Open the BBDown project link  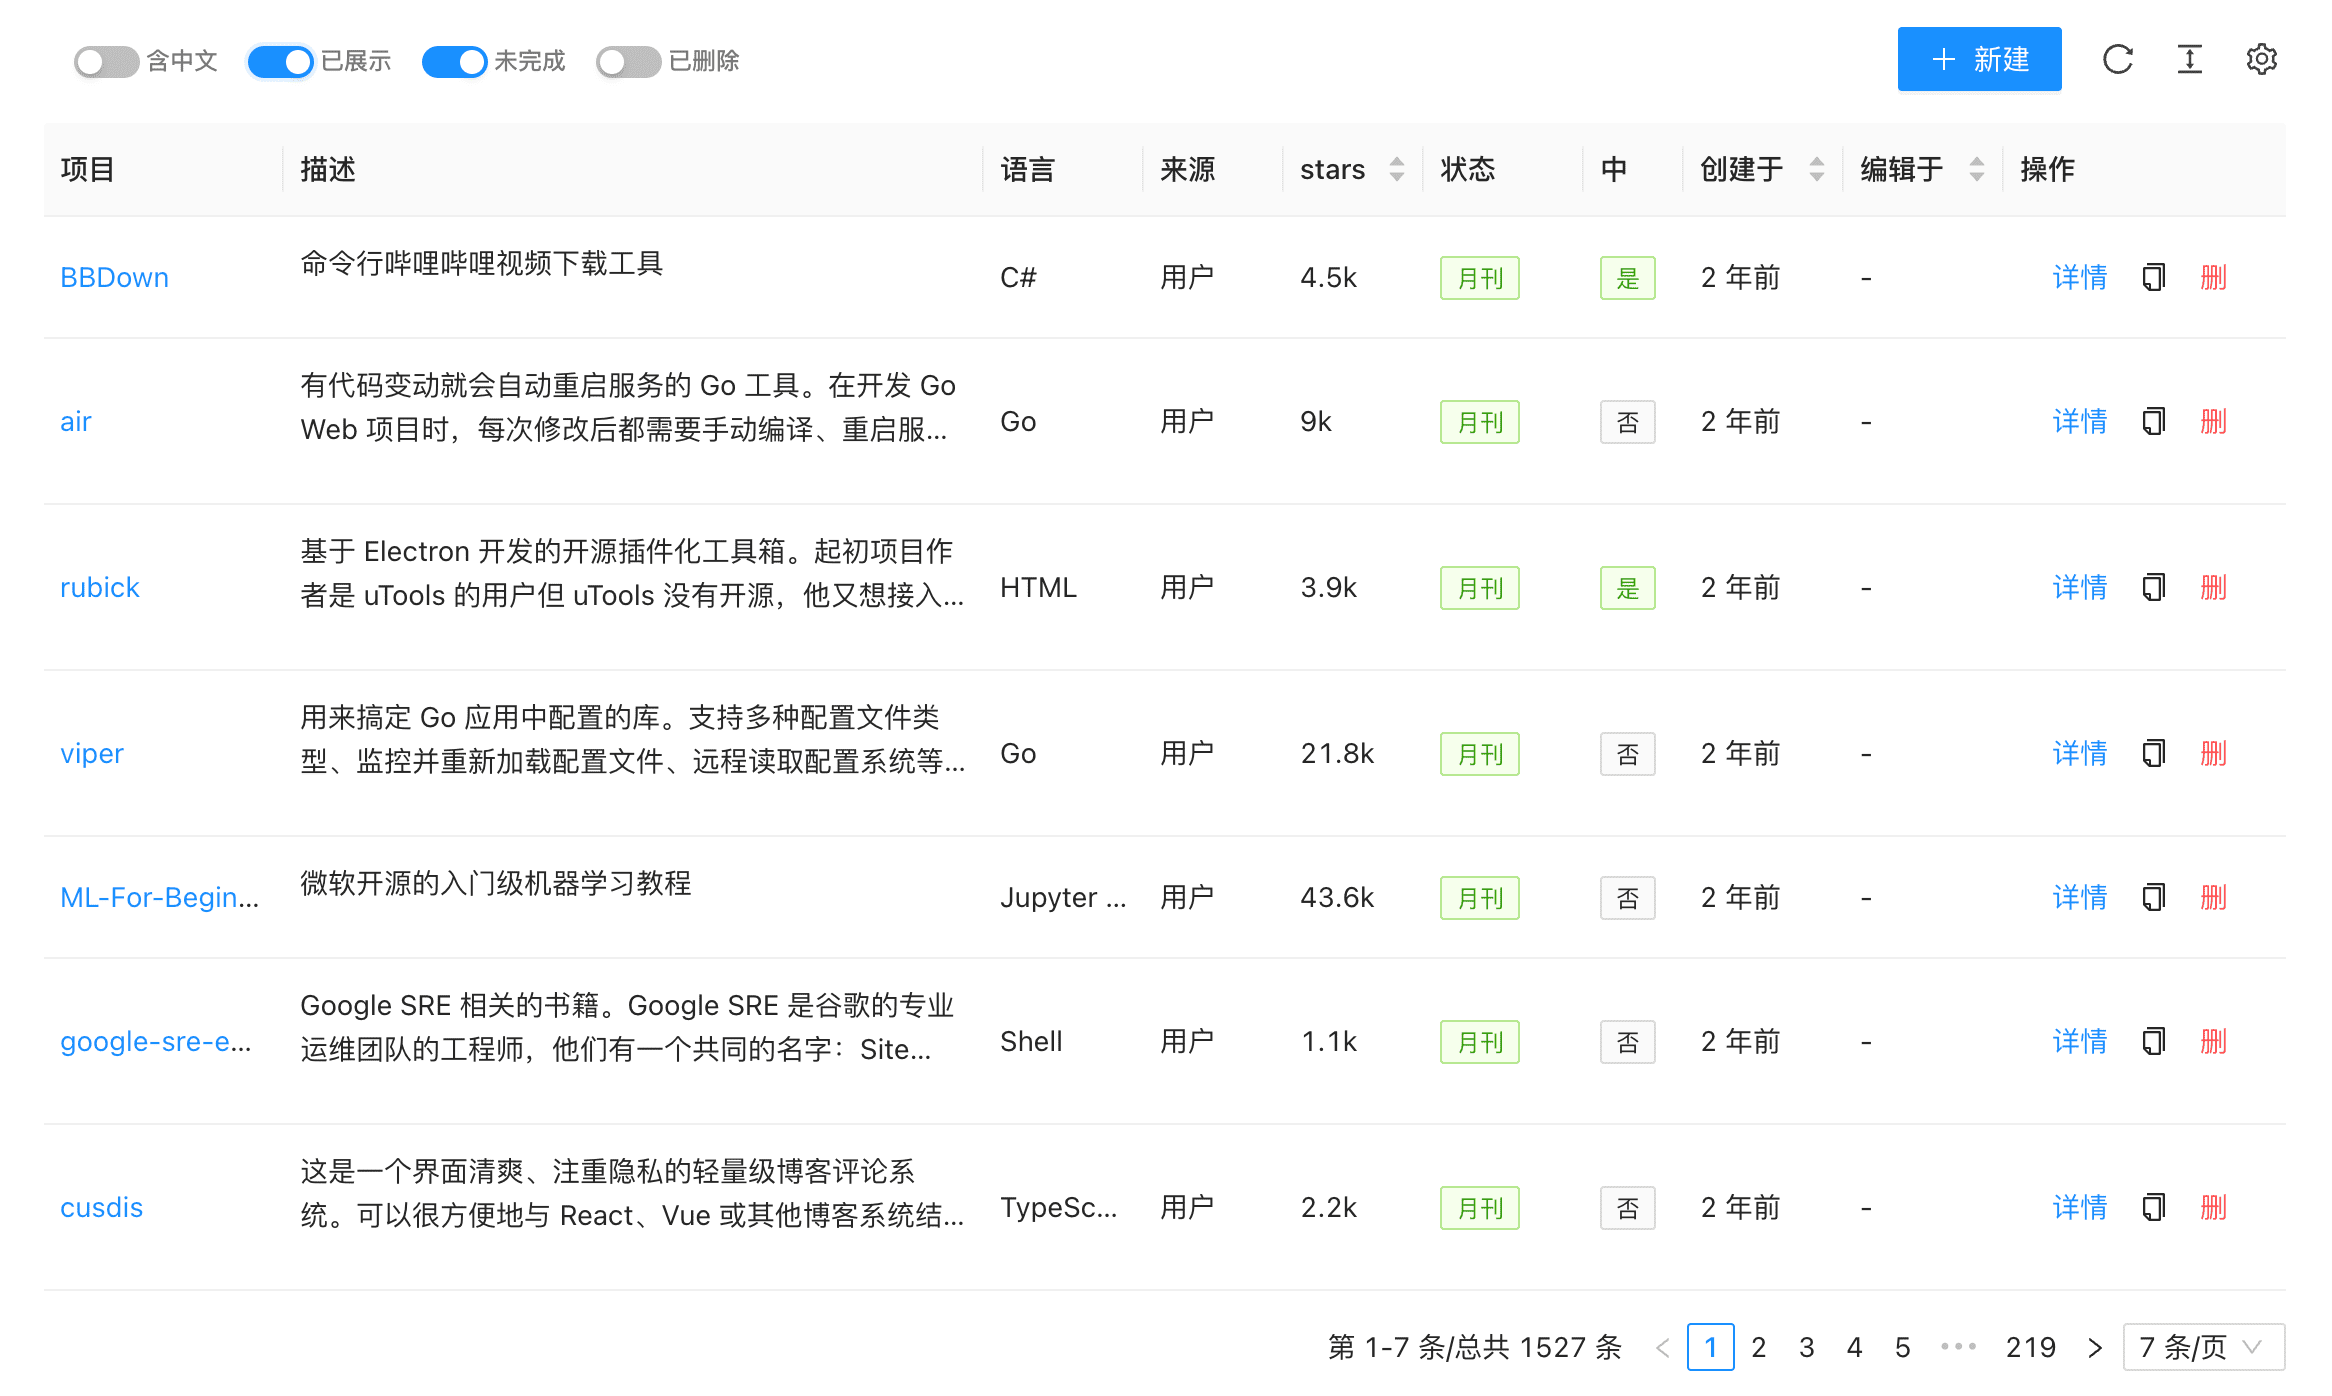point(114,277)
